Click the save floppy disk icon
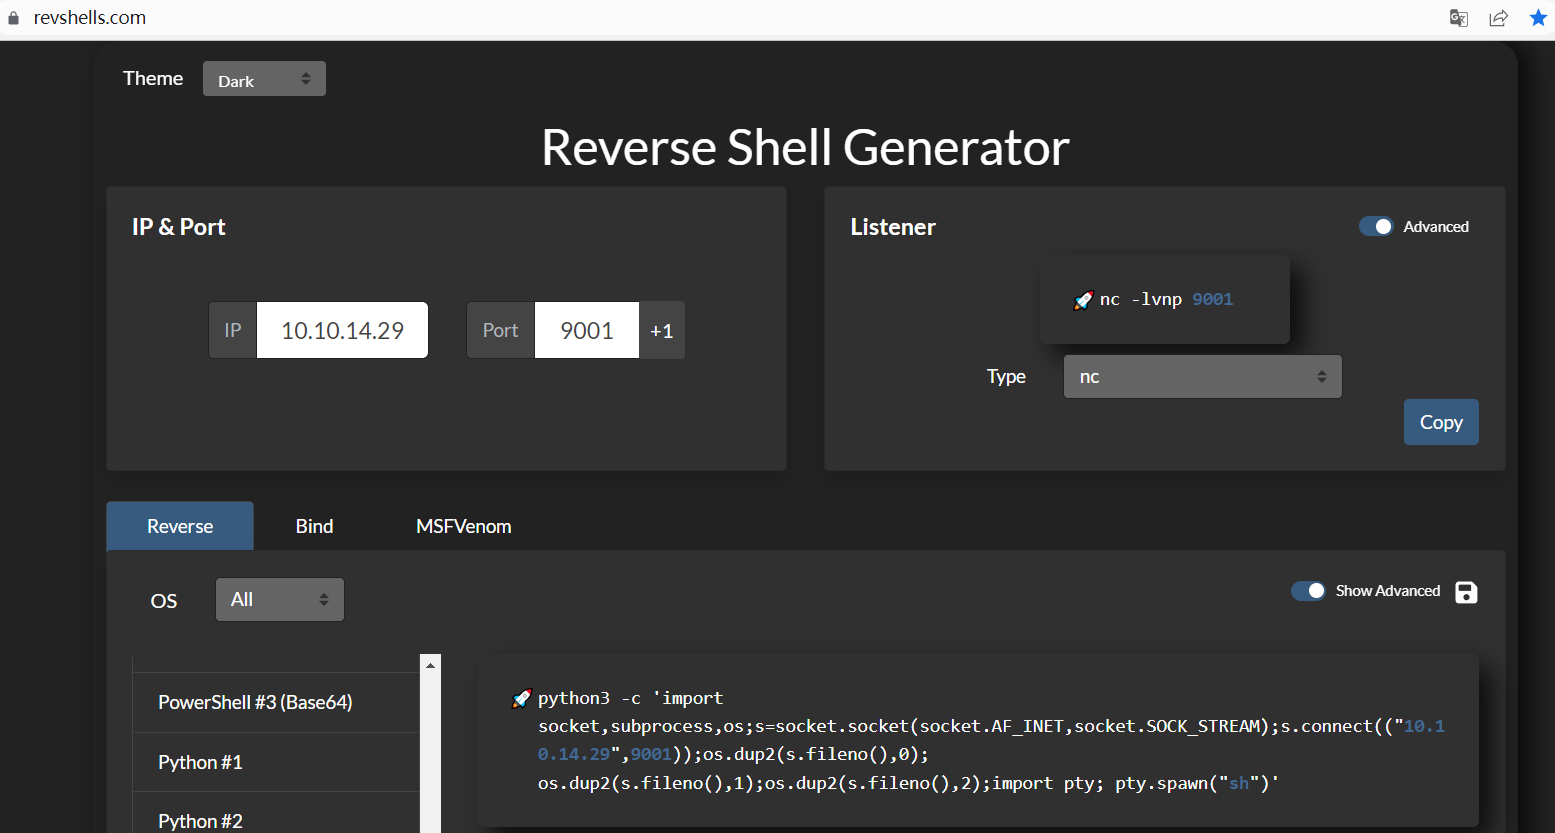 (1466, 592)
